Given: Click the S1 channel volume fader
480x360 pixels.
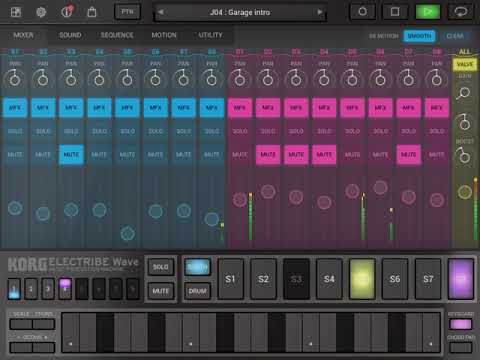Looking at the screenshot, I should (15, 208).
